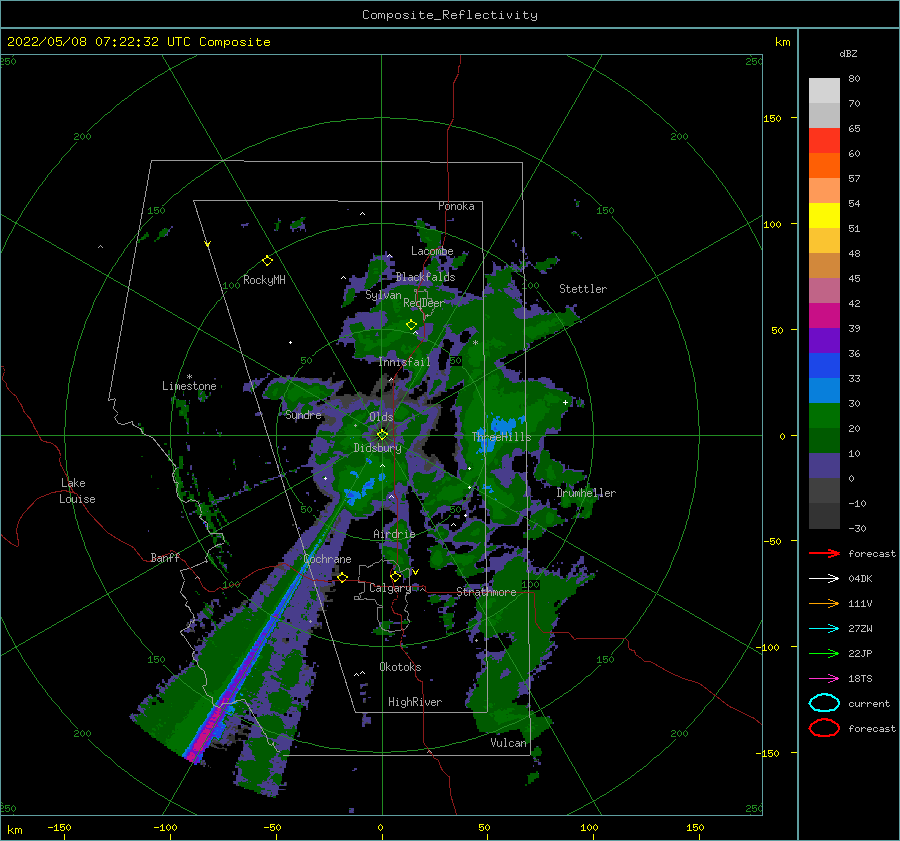This screenshot has width=900, height=841.
Task: Click the Didsbury label
Action: click(x=377, y=448)
